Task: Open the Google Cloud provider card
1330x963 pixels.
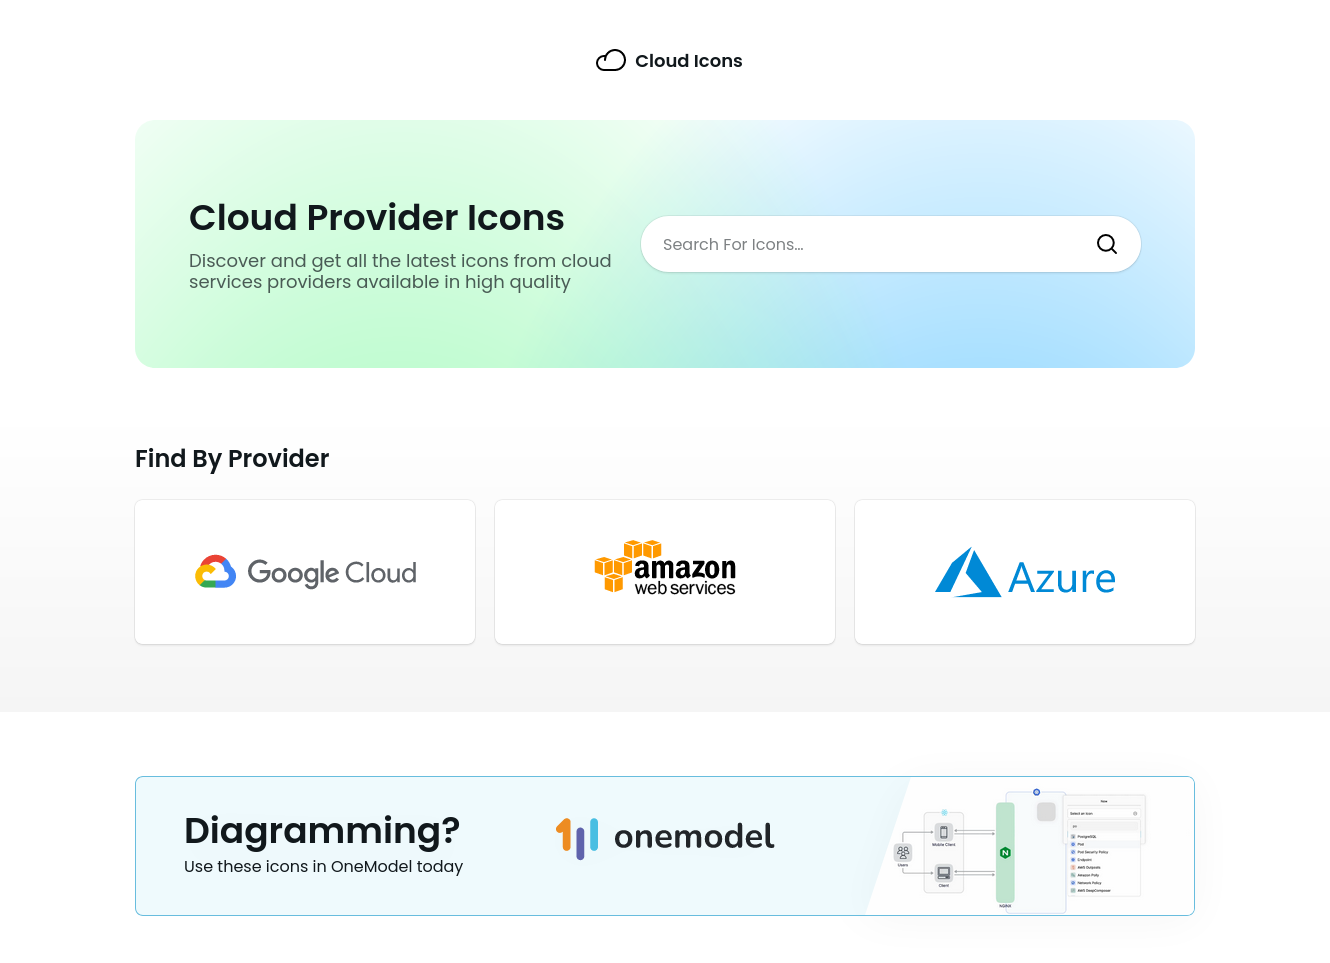Action: [x=305, y=572]
